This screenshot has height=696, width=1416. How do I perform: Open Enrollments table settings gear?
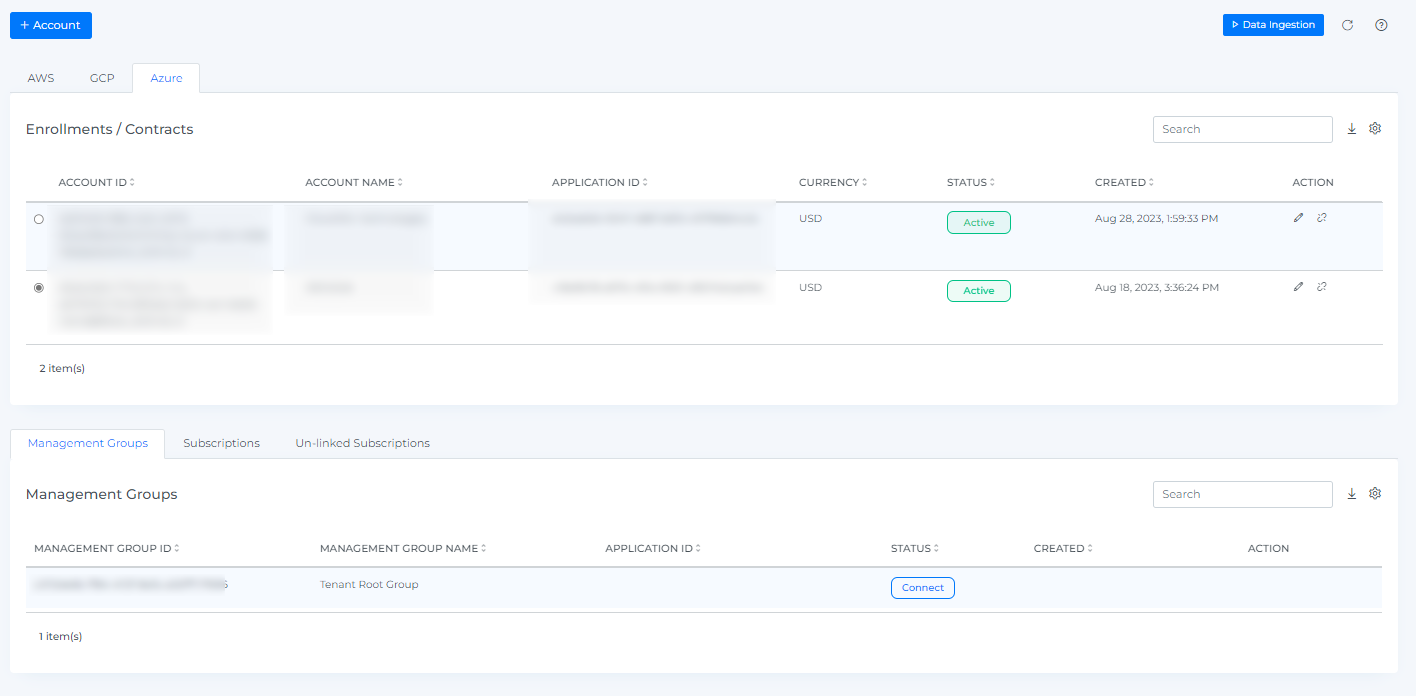[1375, 129]
